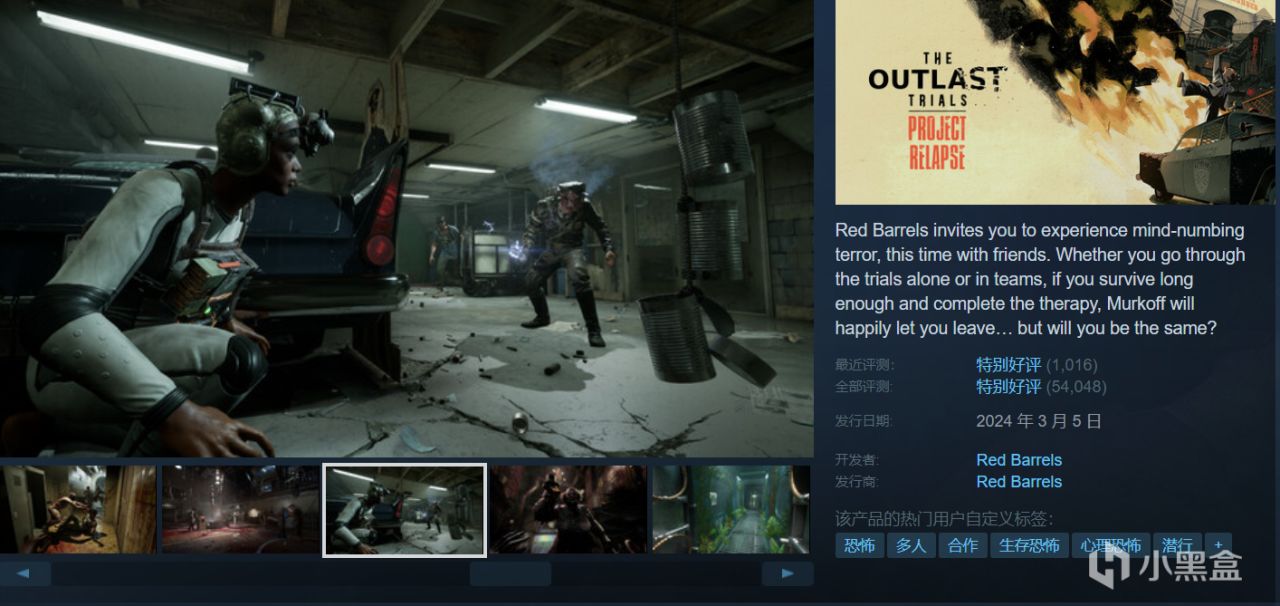Select the highlighted garage screenshot thumbnail

tap(404, 509)
